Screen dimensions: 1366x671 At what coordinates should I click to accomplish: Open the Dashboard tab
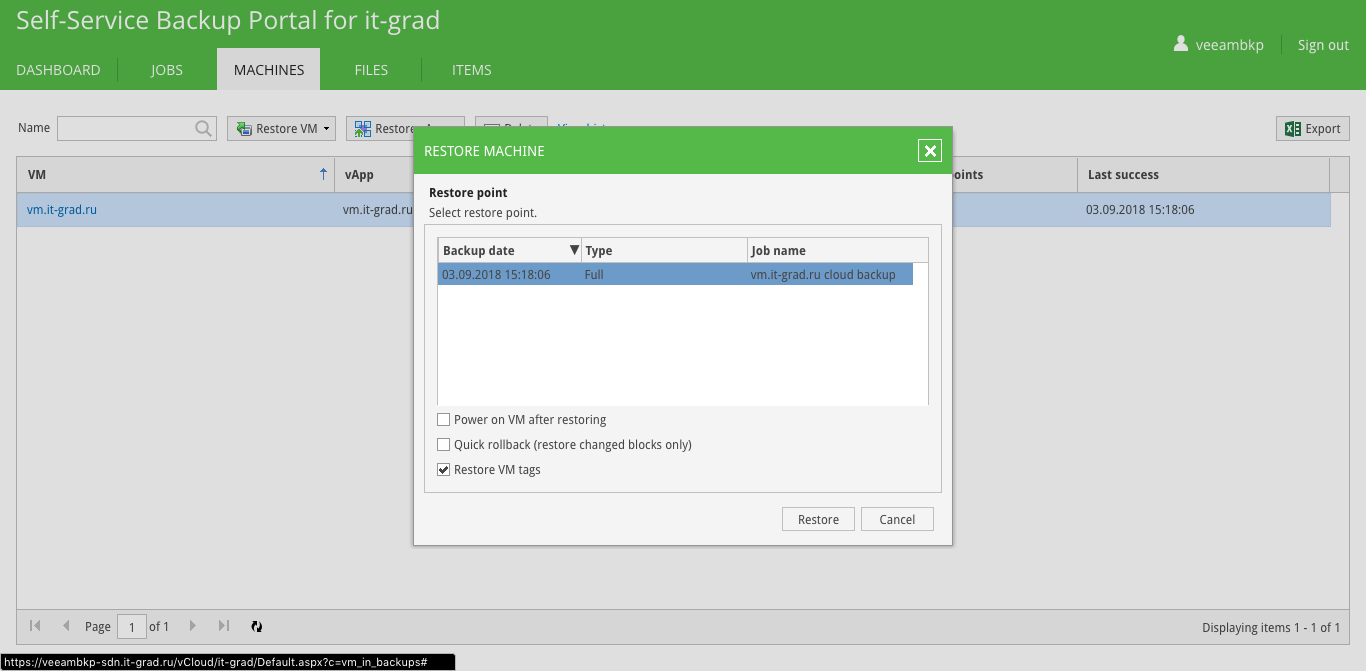tap(58, 70)
